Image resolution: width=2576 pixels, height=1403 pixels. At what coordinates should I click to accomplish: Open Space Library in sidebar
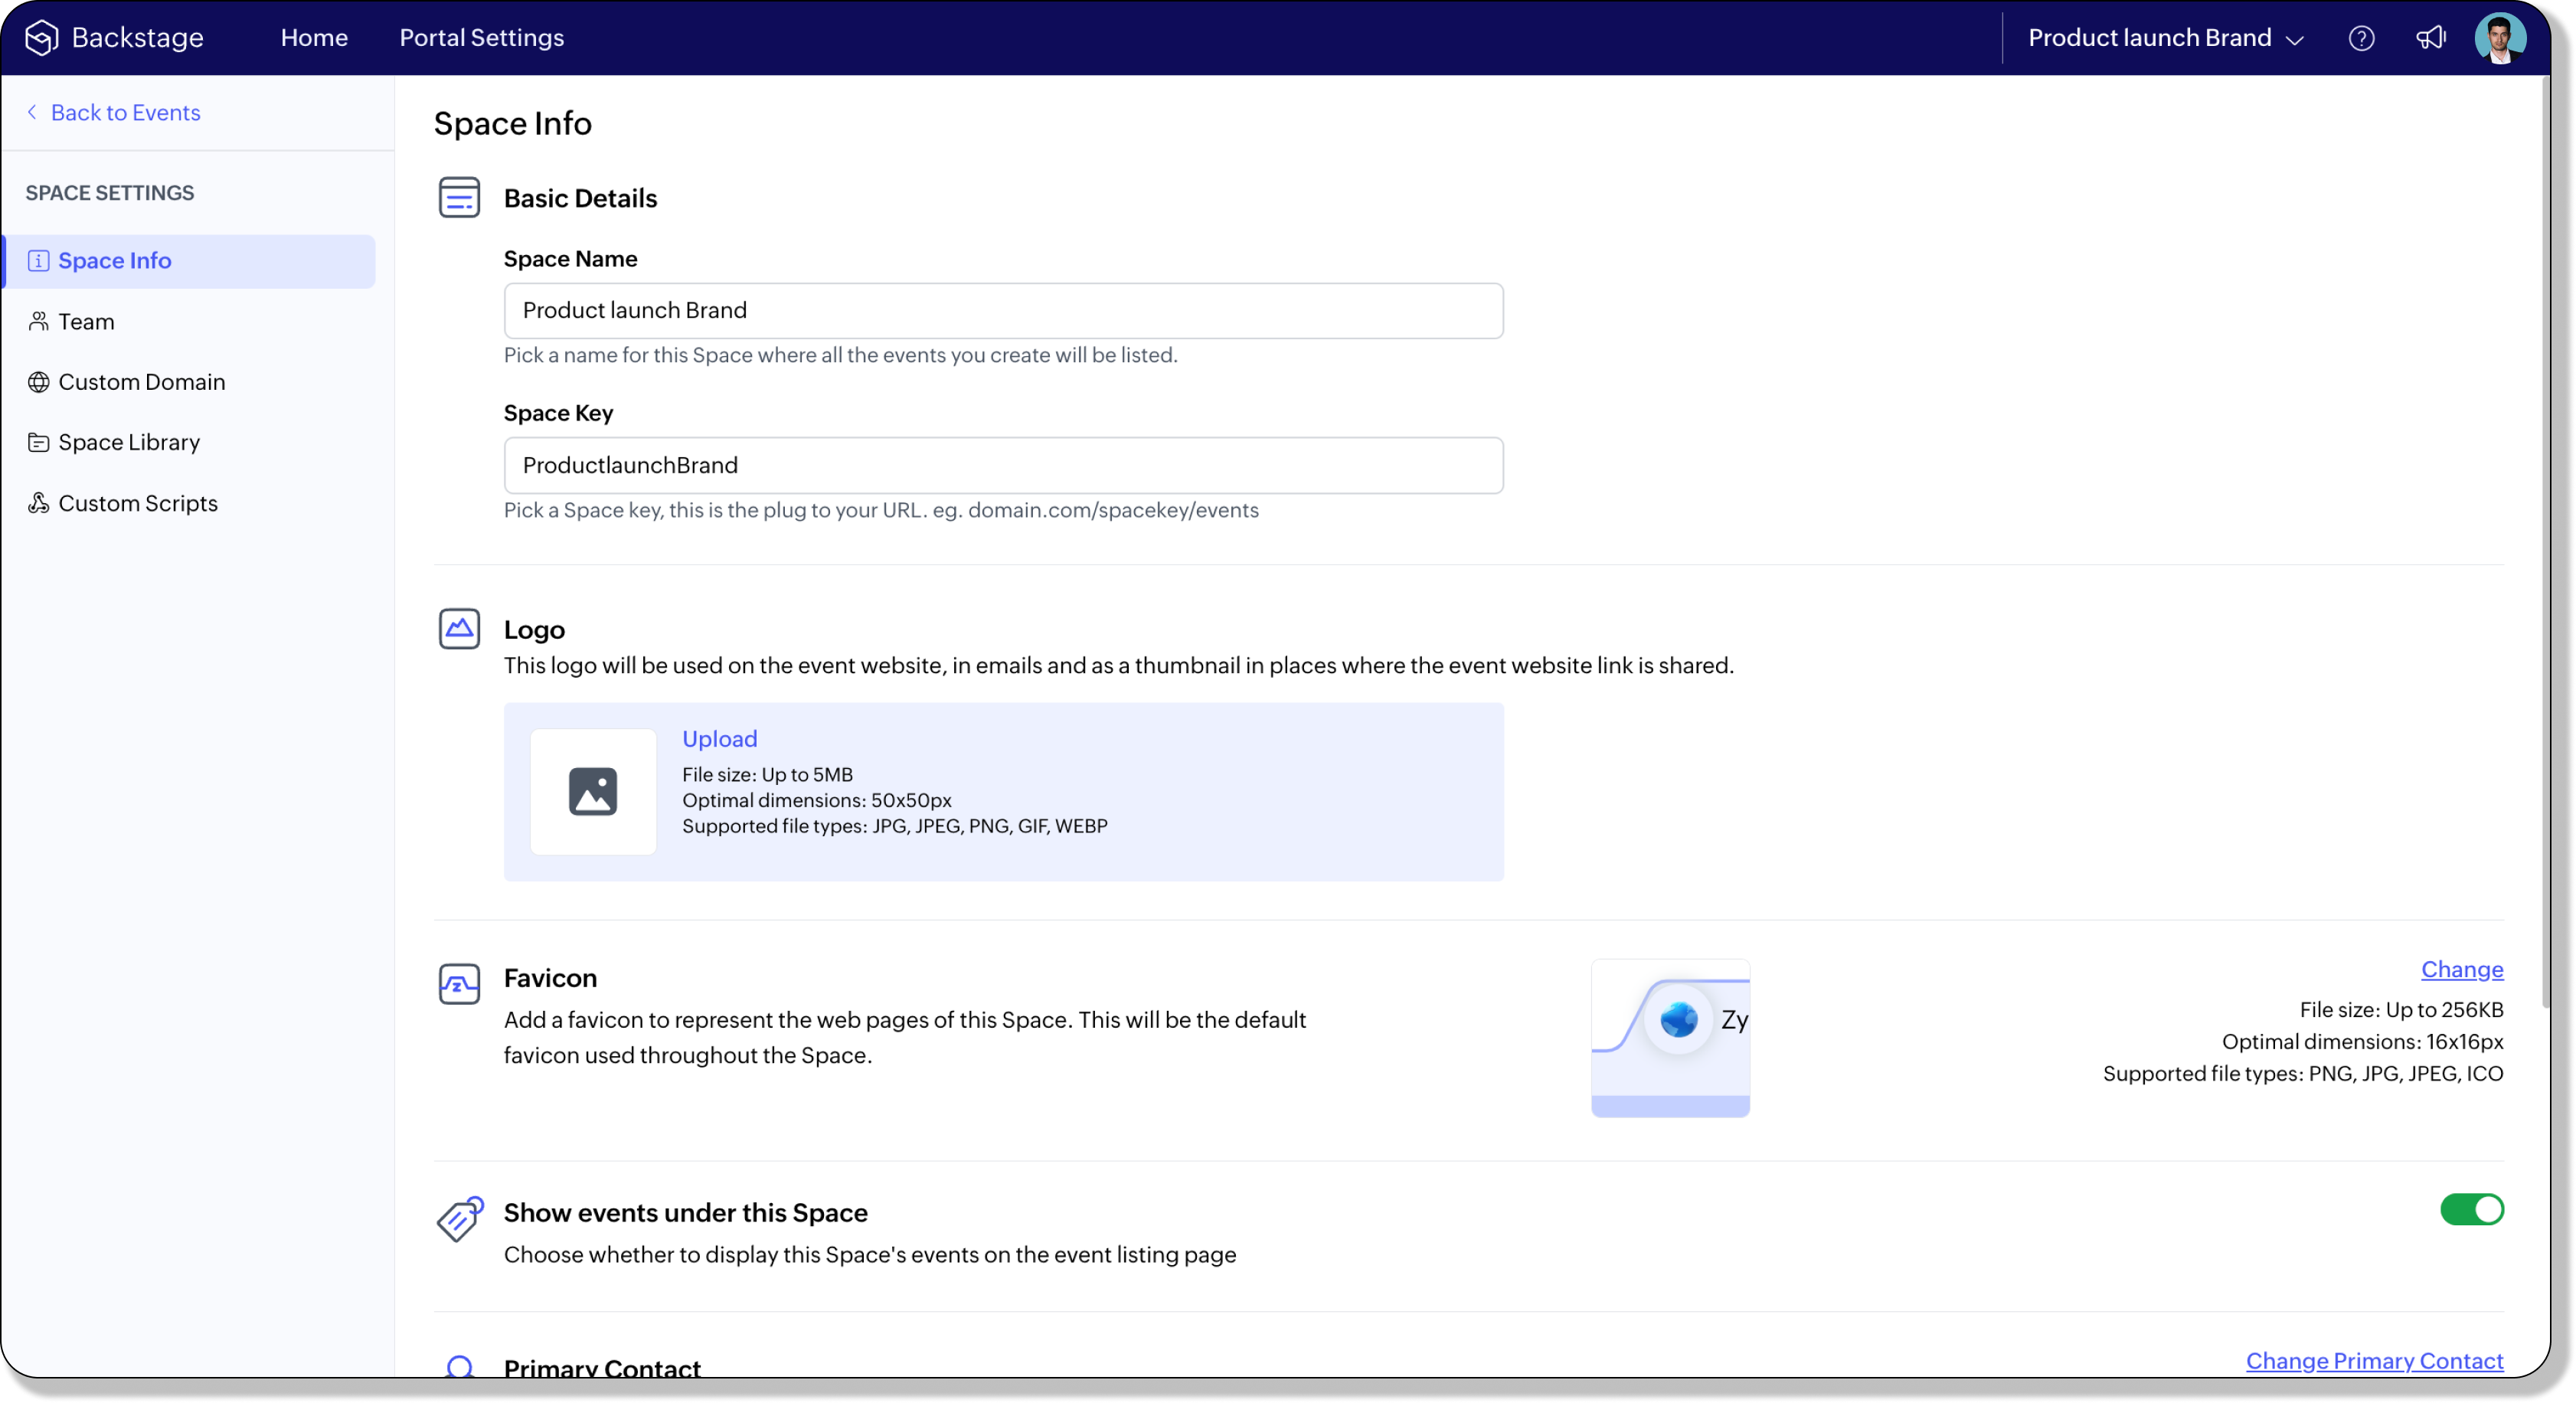click(x=129, y=442)
